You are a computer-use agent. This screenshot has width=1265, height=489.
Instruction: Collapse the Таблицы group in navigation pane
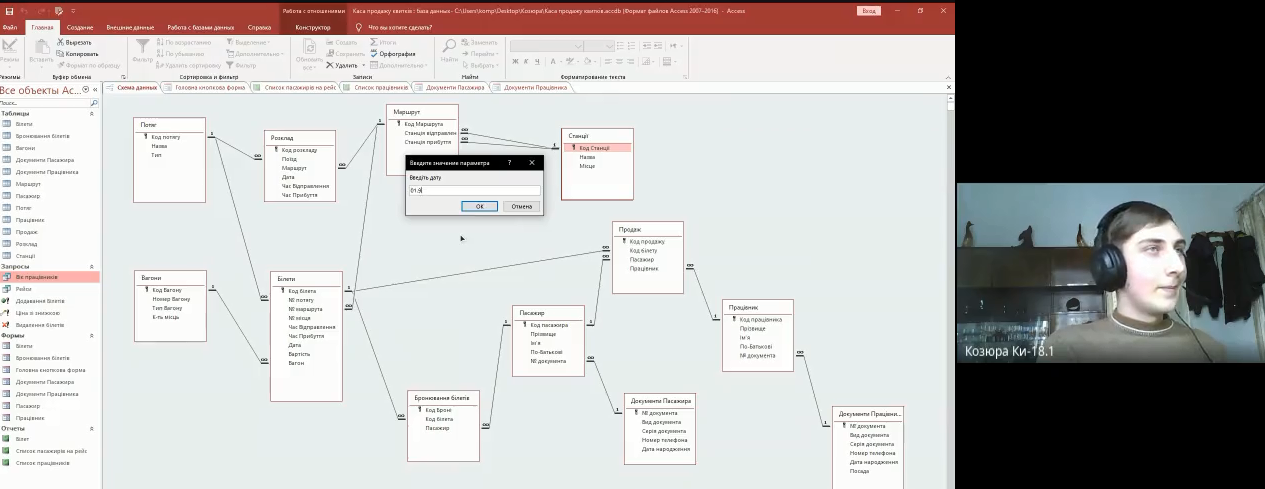point(92,114)
